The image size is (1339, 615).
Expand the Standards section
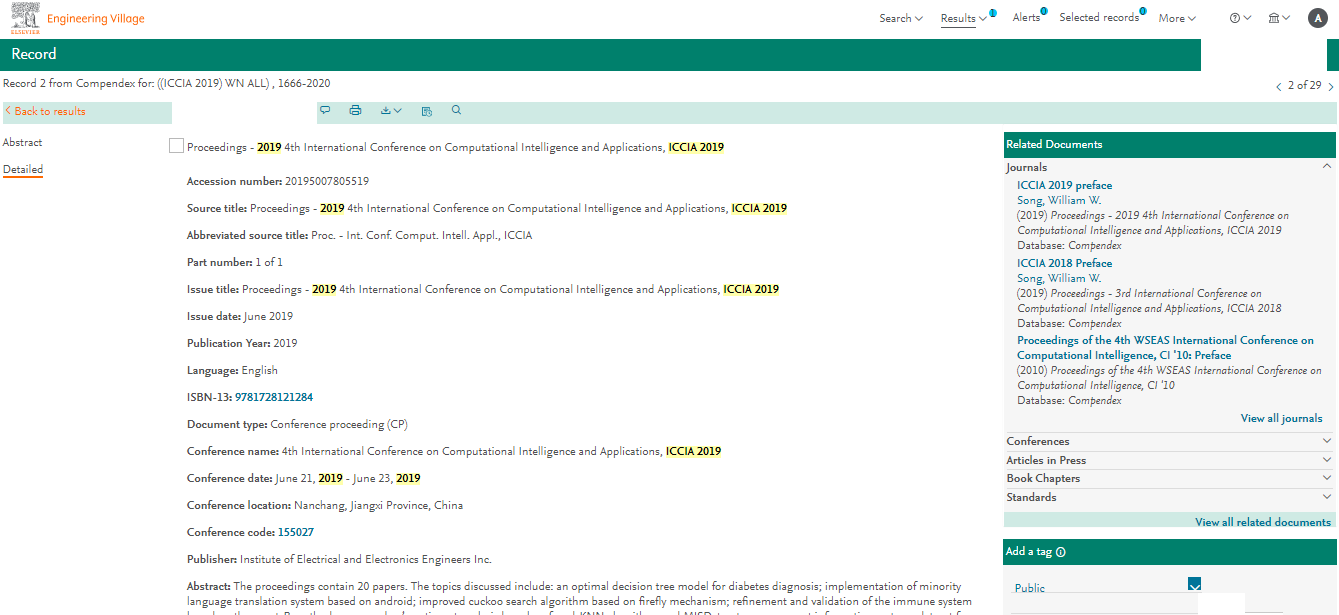point(1327,497)
